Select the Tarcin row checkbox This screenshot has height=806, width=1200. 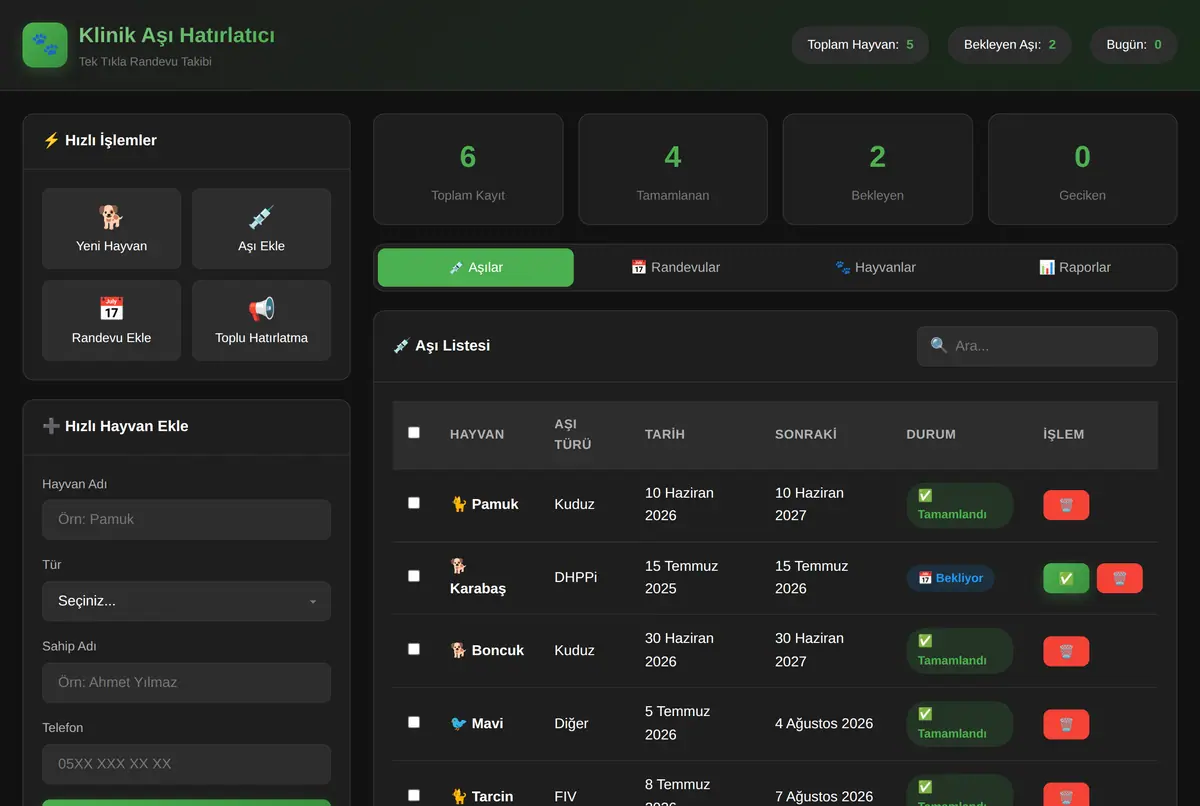pyautogui.click(x=414, y=795)
